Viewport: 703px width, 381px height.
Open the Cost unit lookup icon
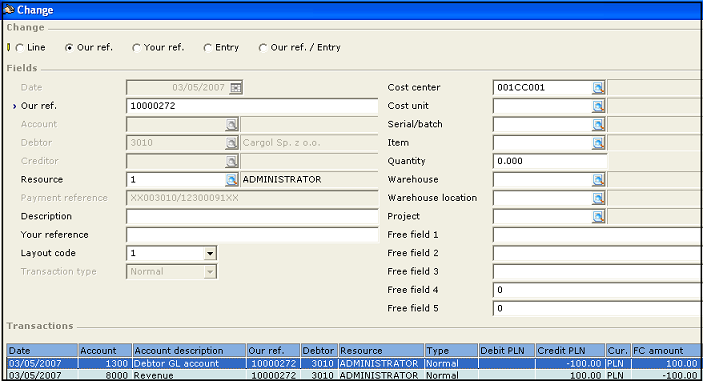coord(598,106)
